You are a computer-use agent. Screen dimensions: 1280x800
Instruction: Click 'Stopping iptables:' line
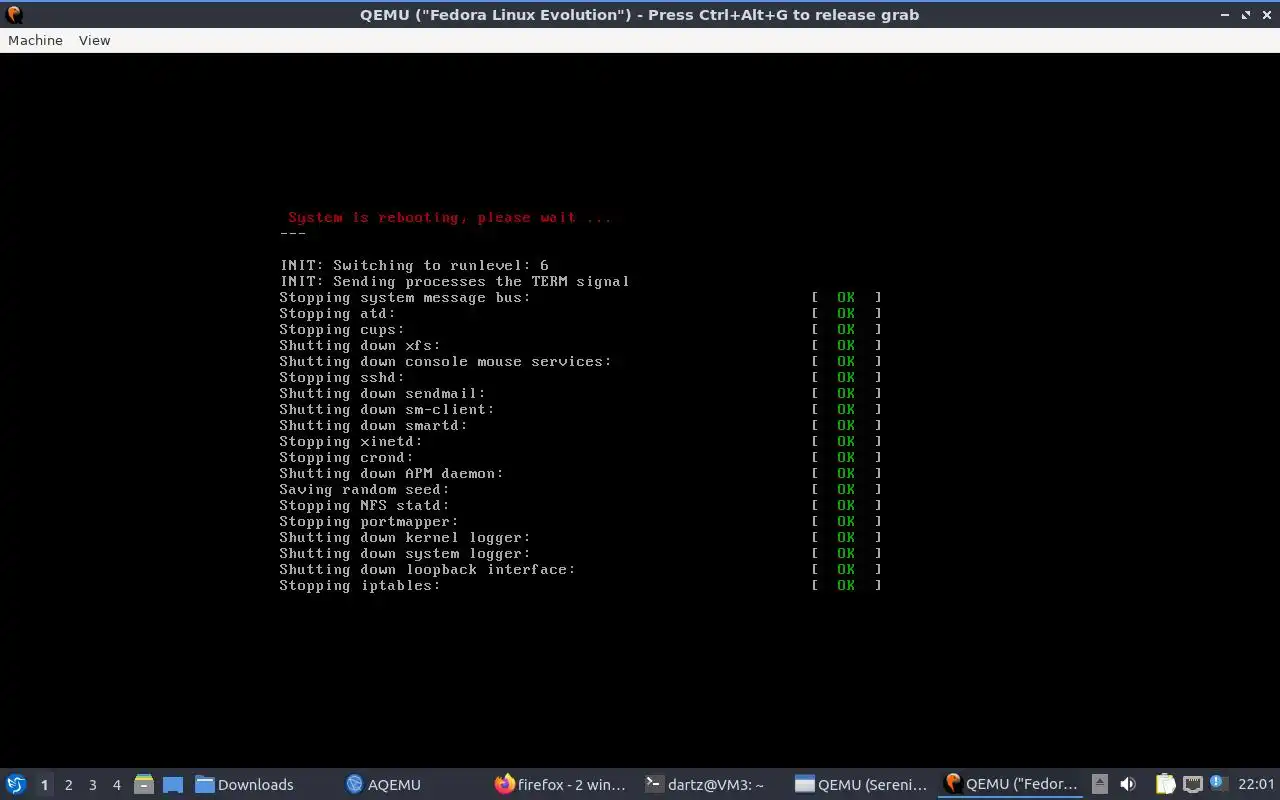[360, 585]
